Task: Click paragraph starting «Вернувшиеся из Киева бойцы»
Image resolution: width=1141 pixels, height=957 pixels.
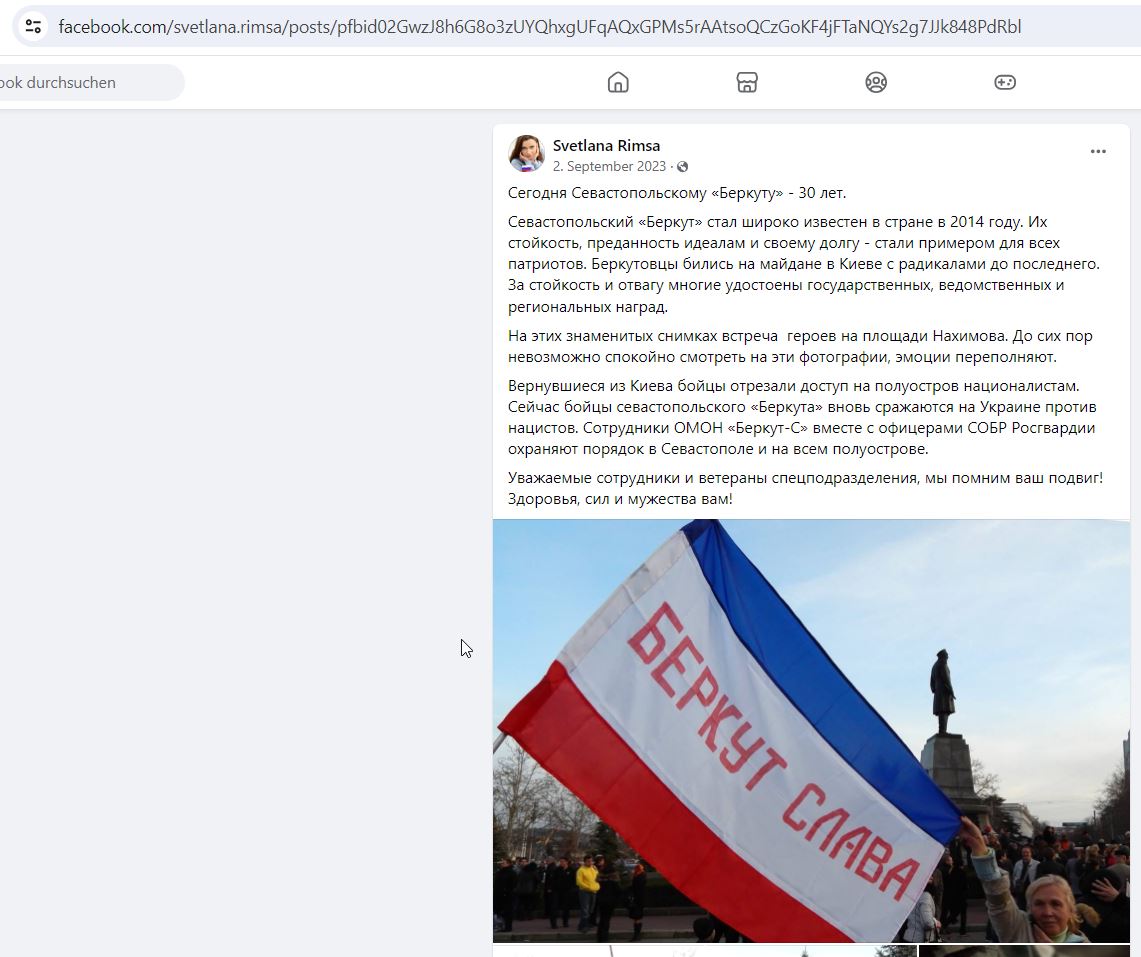Action: 802,417
